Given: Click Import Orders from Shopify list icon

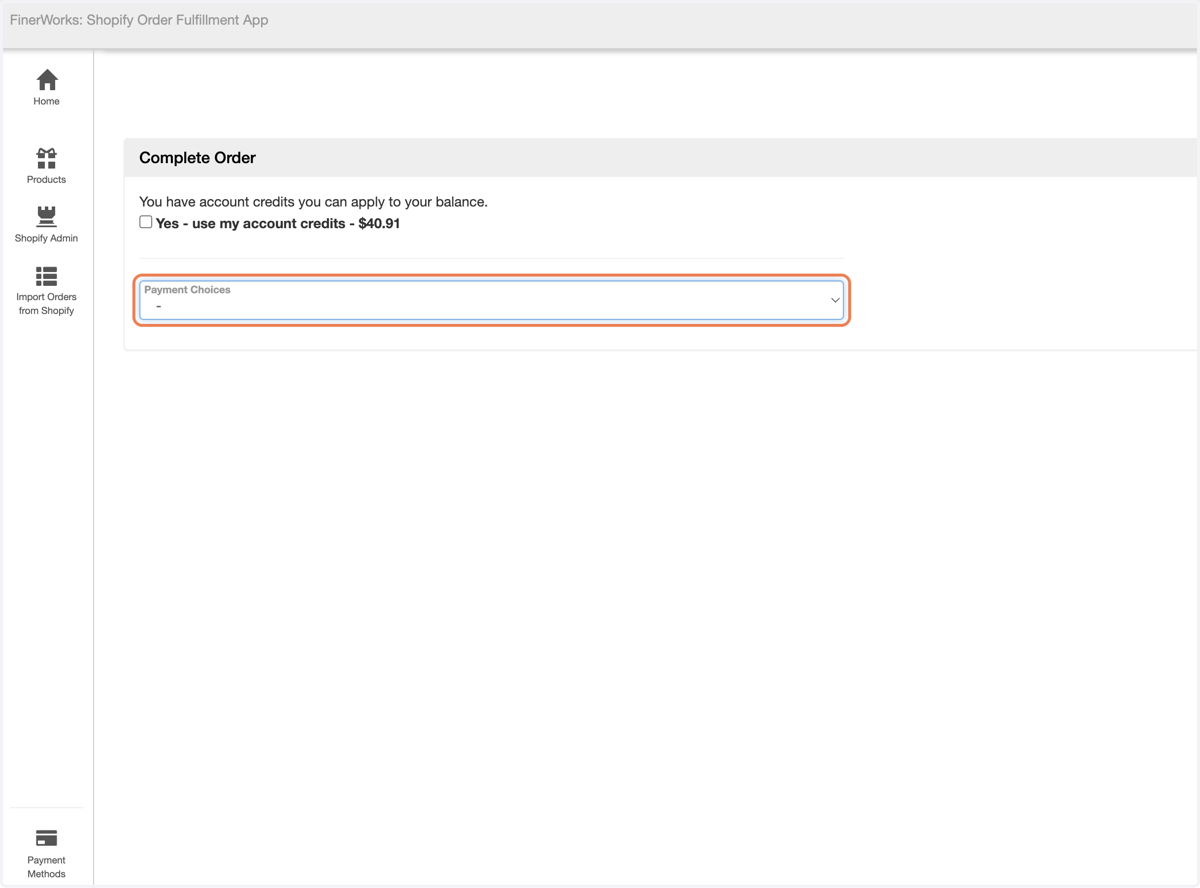Looking at the screenshot, I should 47,276.
